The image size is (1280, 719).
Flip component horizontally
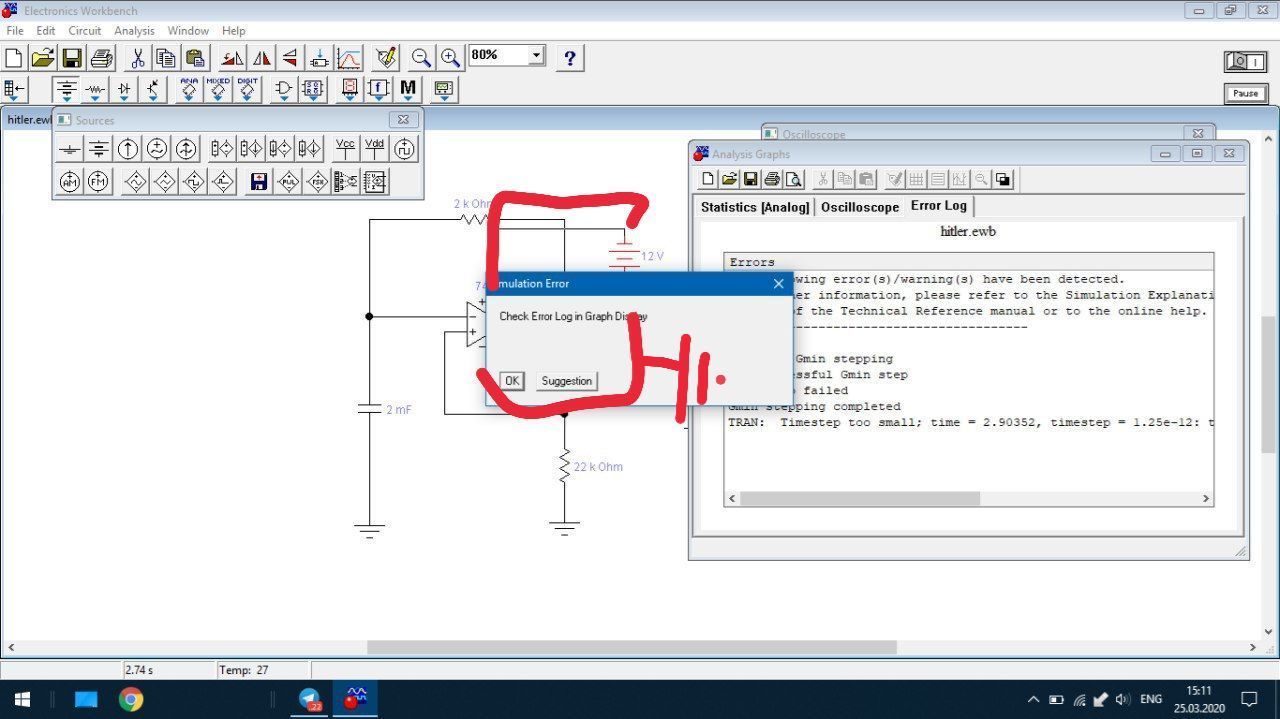[261, 58]
